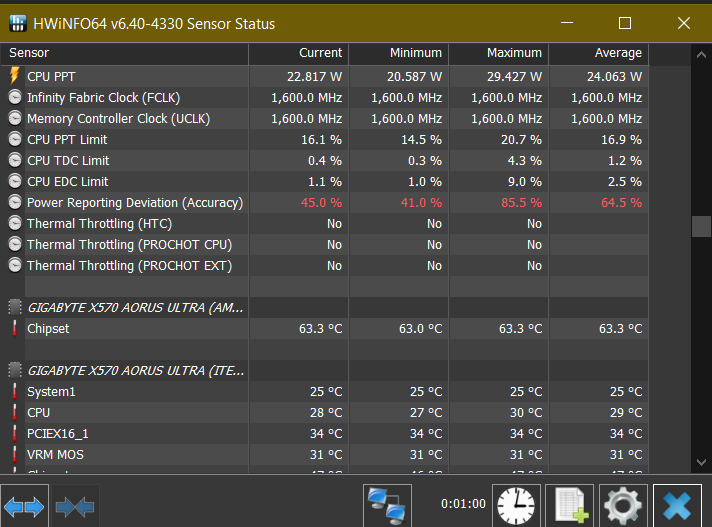Click the 64.5 % average deviation value
Screen dimensions: 712x527
click(622, 203)
